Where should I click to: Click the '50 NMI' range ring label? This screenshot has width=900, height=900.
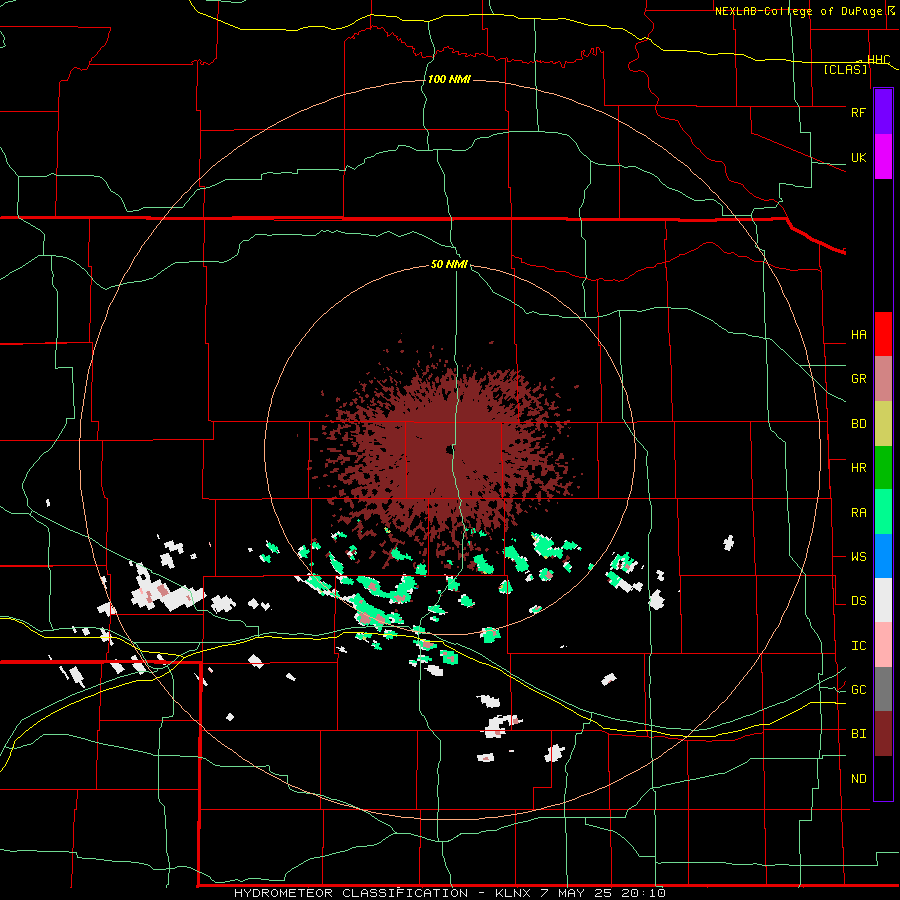point(449,265)
